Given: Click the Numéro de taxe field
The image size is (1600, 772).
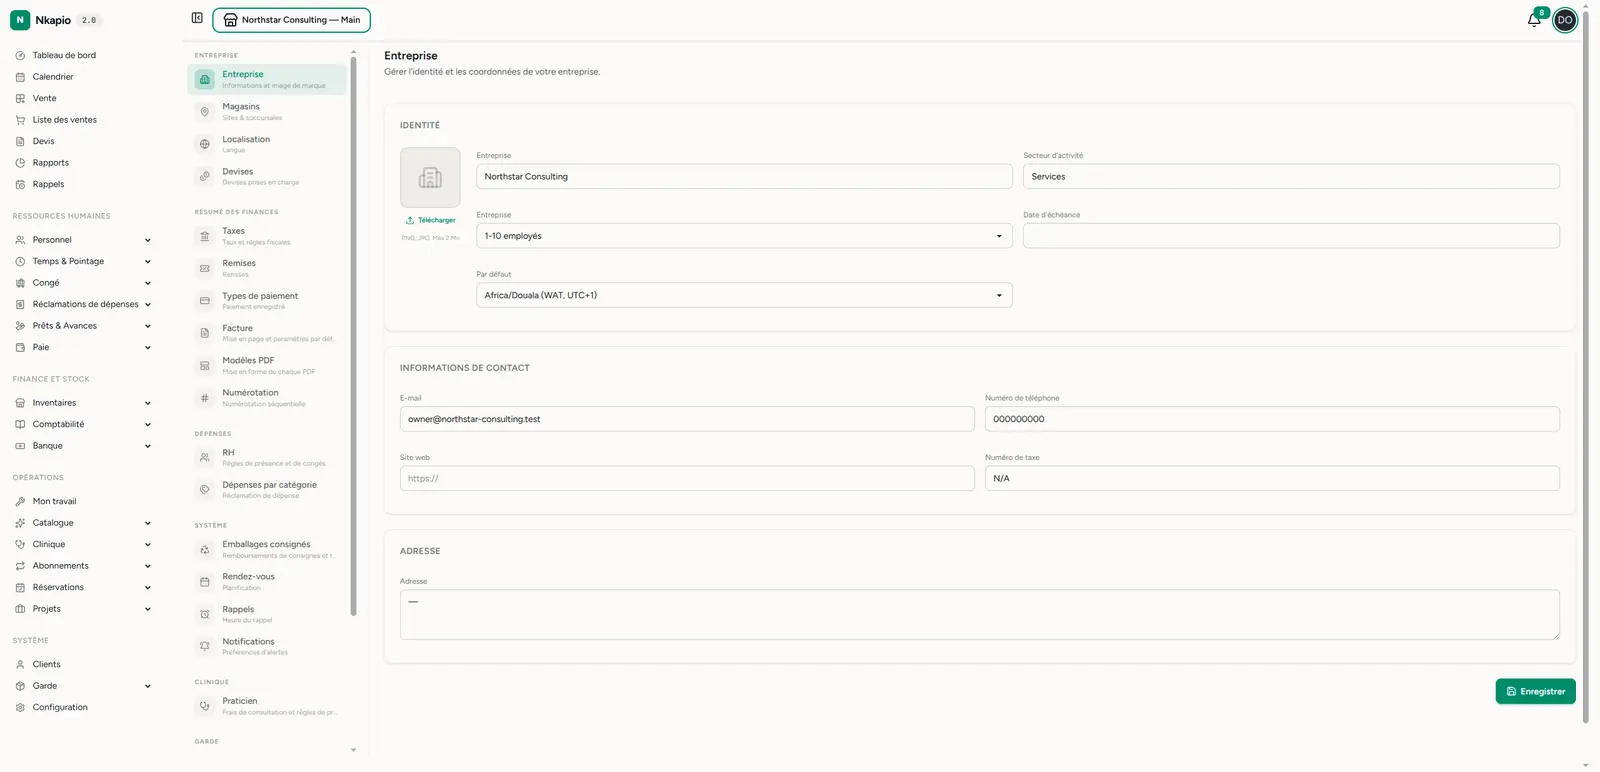Looking at the screenshot, I should tap(1272, 478).
